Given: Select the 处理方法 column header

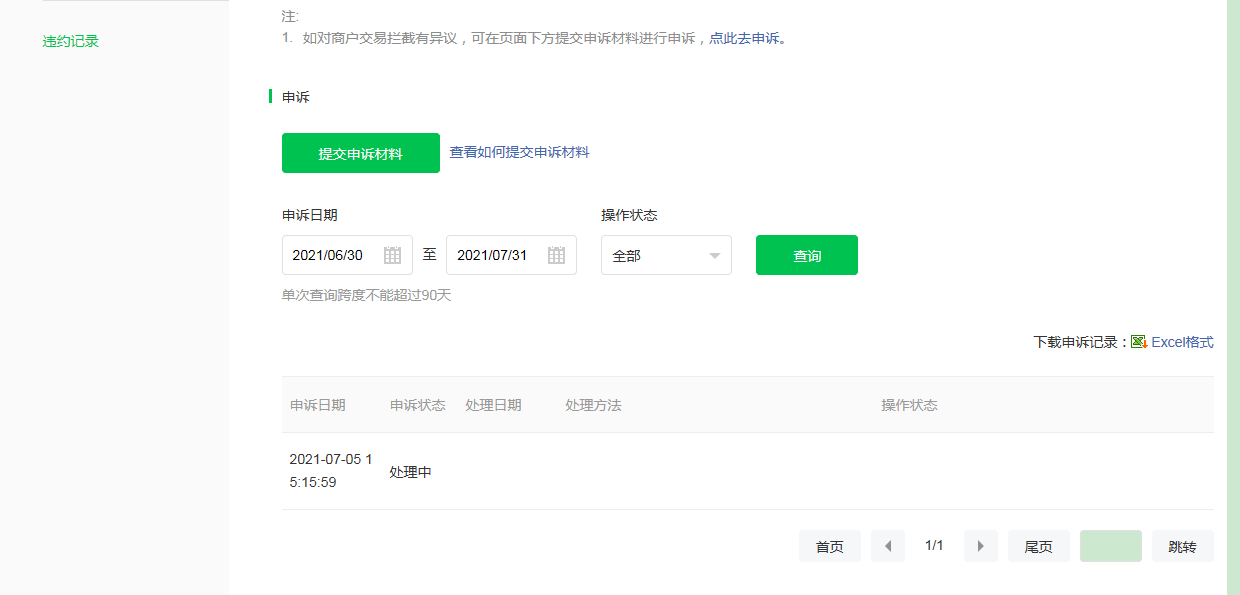Looking at the screenshot, I should [593, 405].
